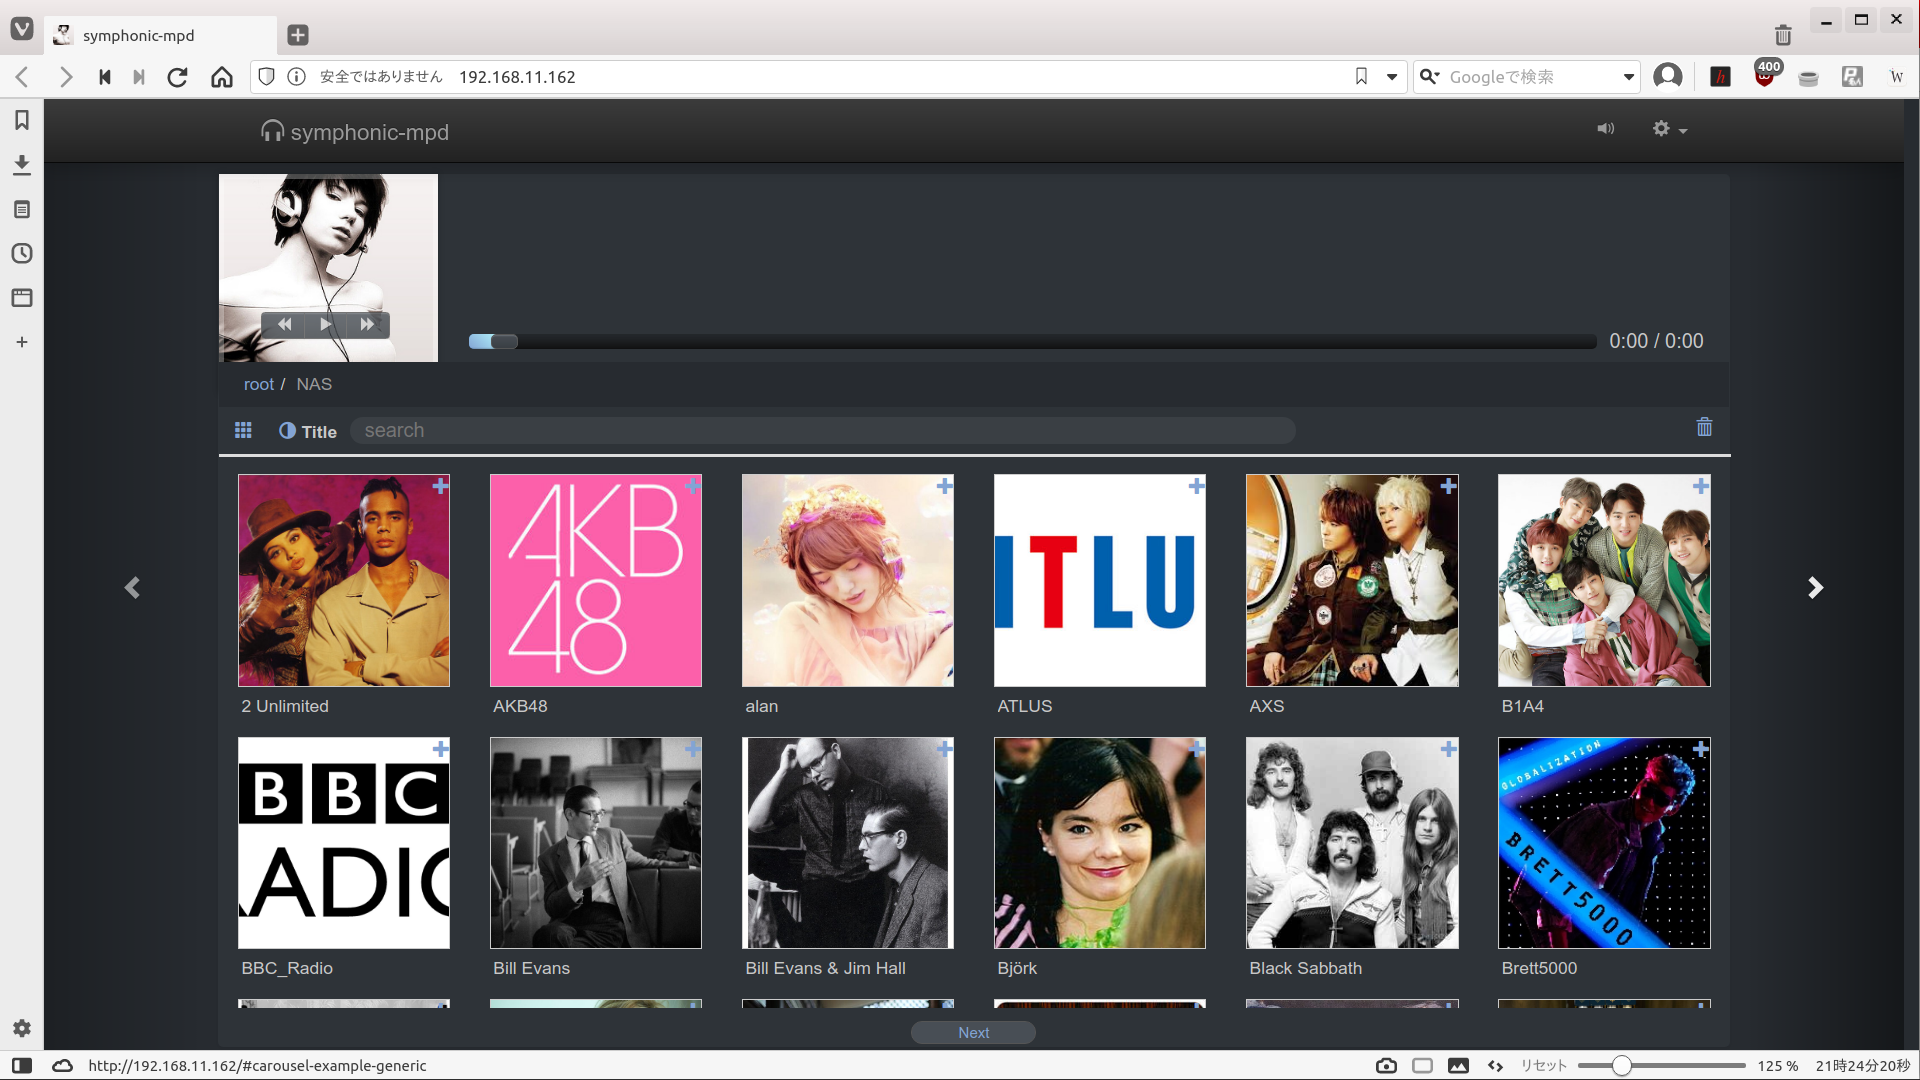
Task: Add B1A4 with its plus icon
Action: (x=1700, y=486)
